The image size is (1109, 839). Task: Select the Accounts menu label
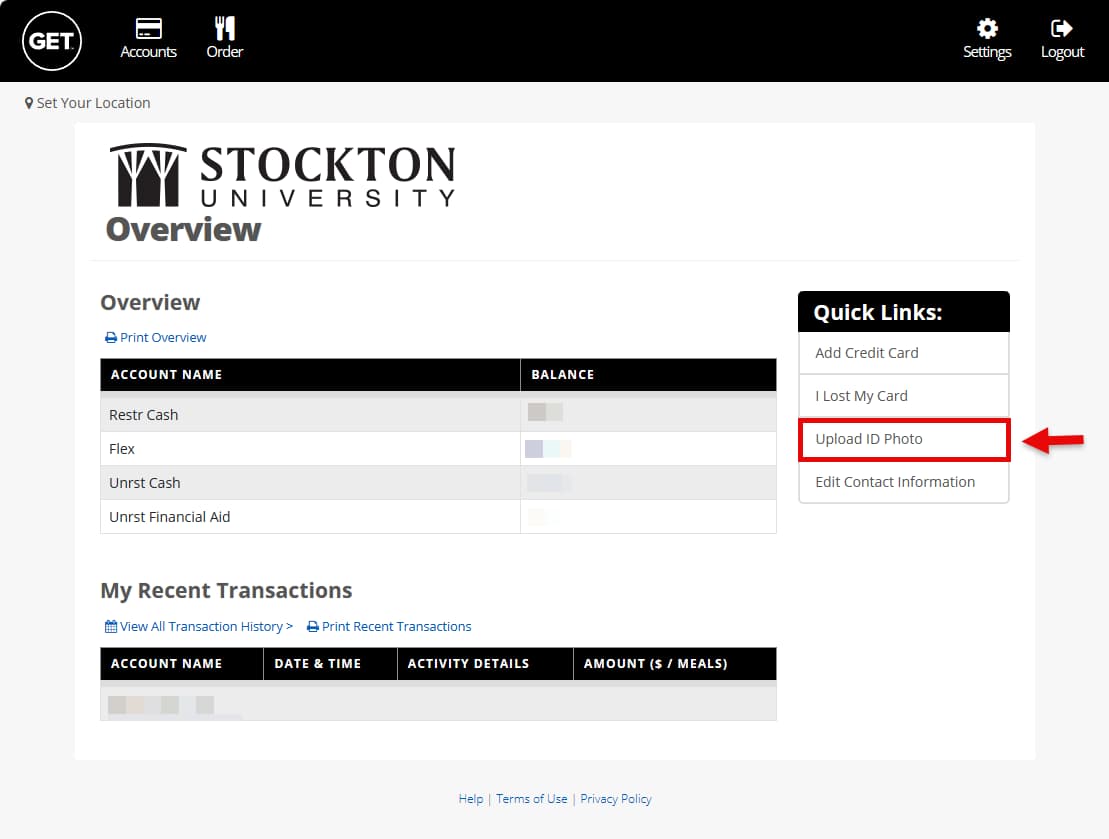tap(149, 52)
